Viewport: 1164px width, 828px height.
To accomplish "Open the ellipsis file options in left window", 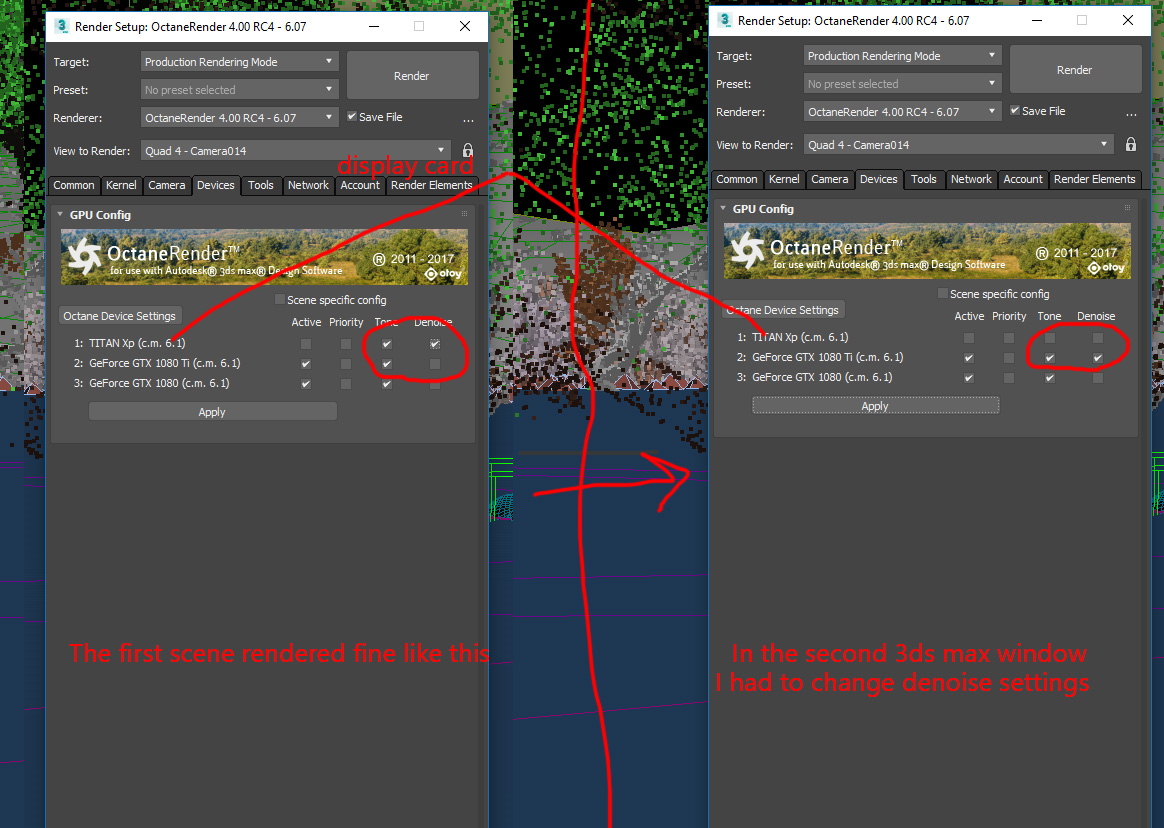I will tap(468, 119).
